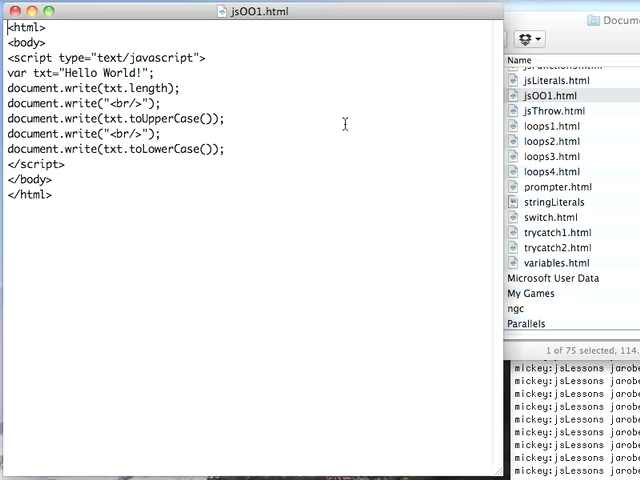Click the closing </body> tag line
The width and height of the screenshot is (640, 480).
point(30,180)
